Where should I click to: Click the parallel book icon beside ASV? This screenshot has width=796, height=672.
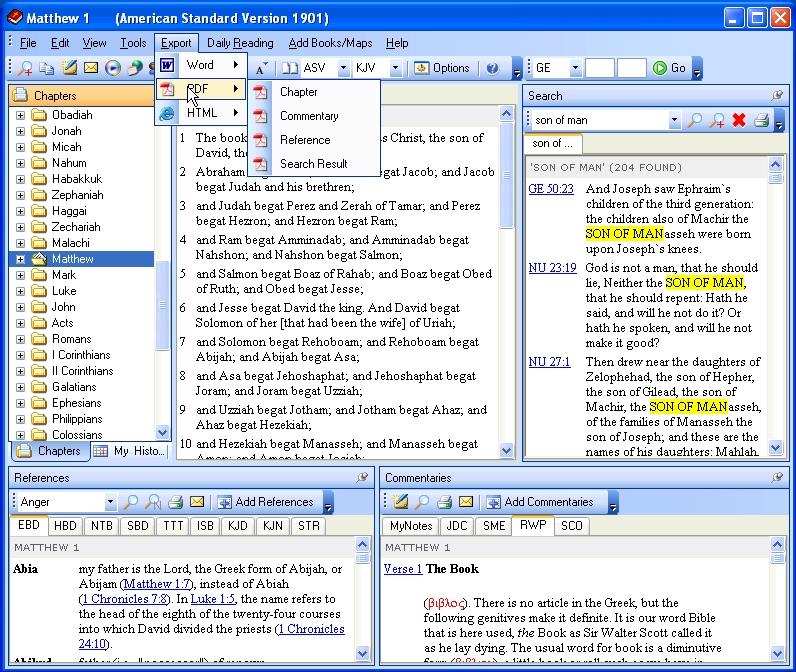click(290, 68)
